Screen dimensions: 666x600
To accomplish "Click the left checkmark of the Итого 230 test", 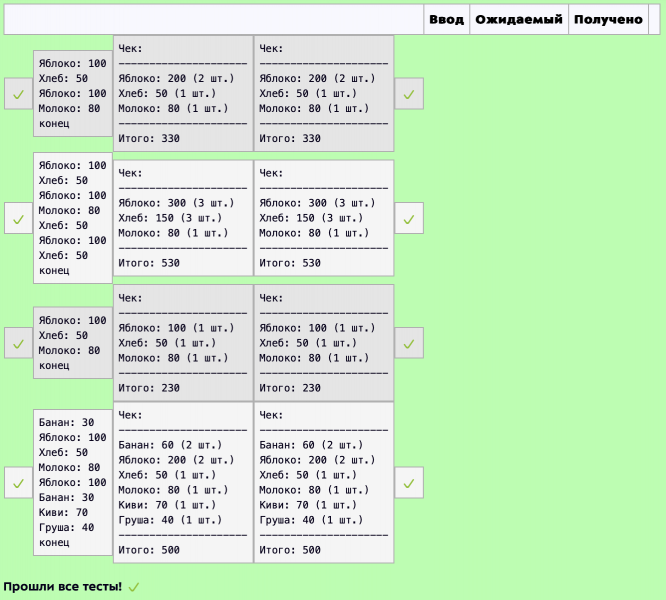I will coord(18,344).
